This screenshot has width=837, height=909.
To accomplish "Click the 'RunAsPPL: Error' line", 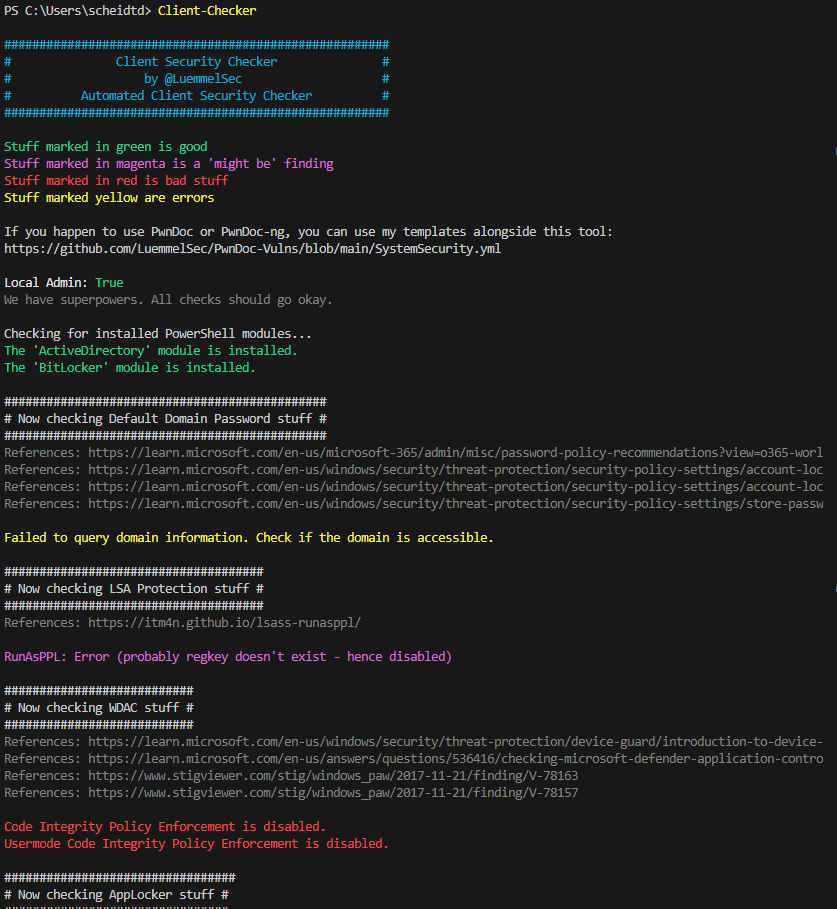I will click(228, 657).
